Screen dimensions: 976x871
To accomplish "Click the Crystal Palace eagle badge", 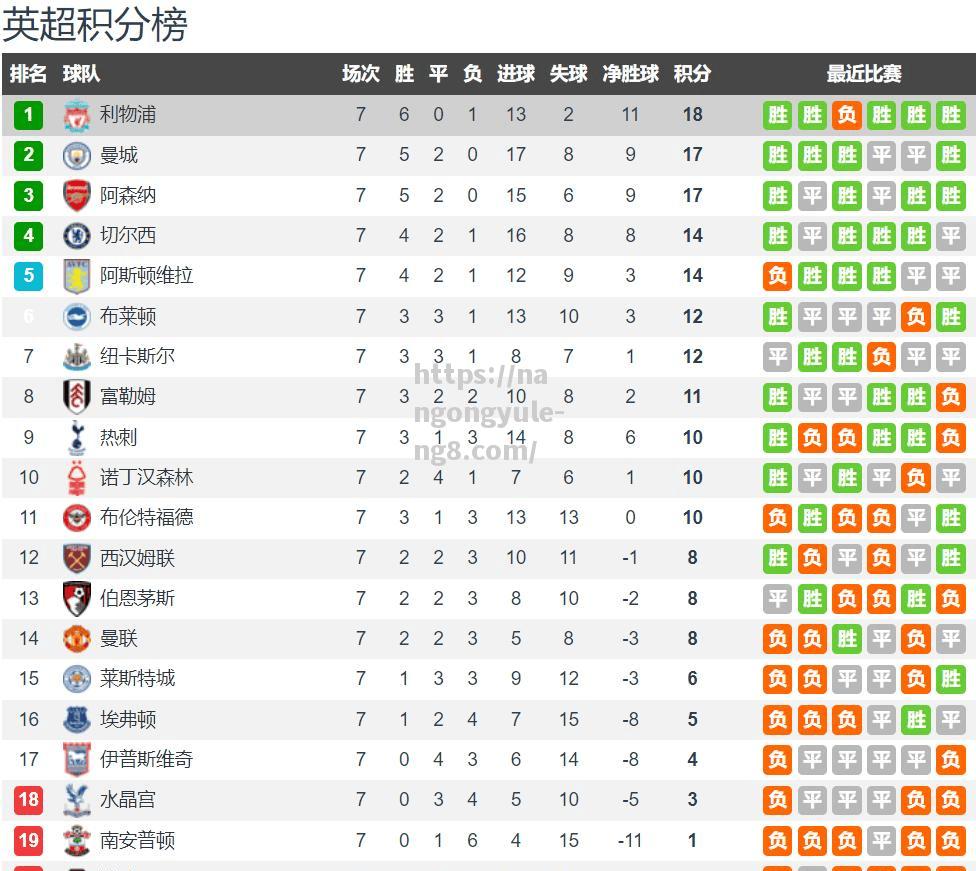I will click(x=77, y=799).
